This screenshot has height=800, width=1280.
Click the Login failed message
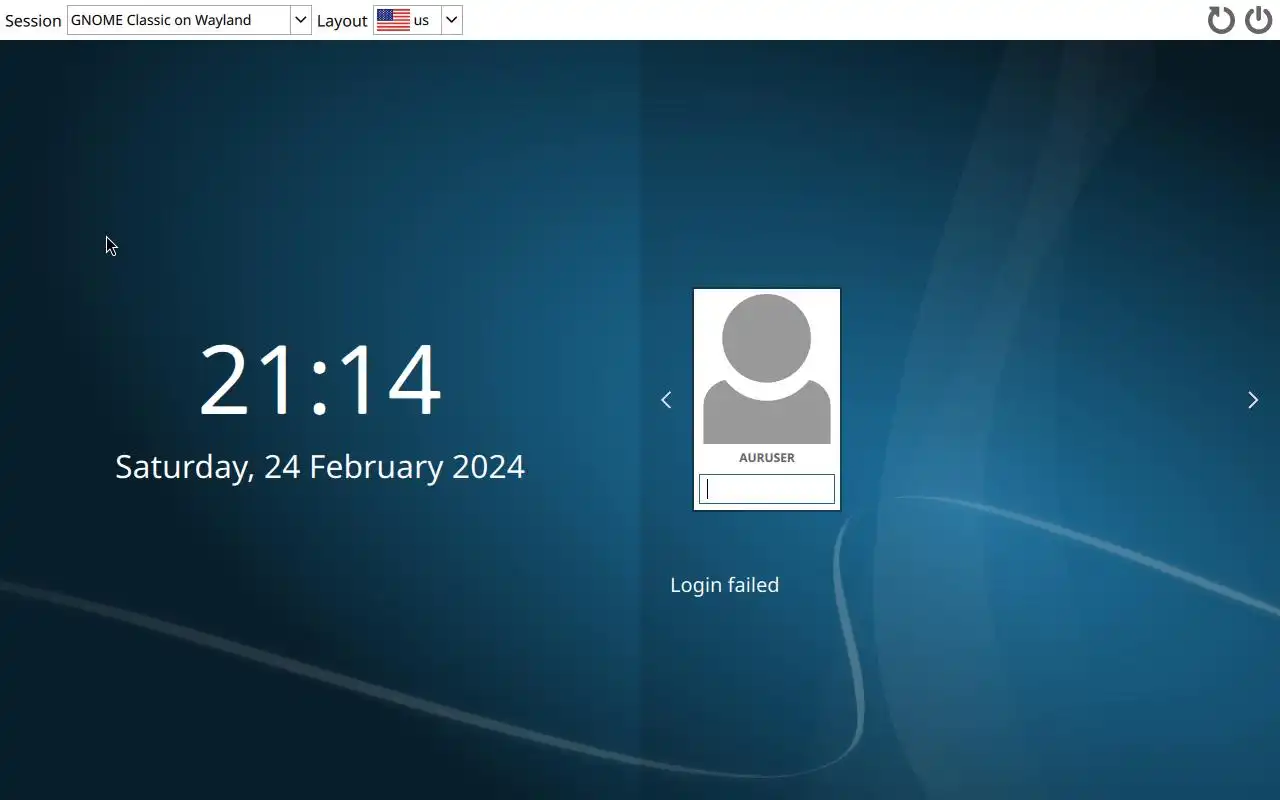pyautogui.click(x=725, y=585)
